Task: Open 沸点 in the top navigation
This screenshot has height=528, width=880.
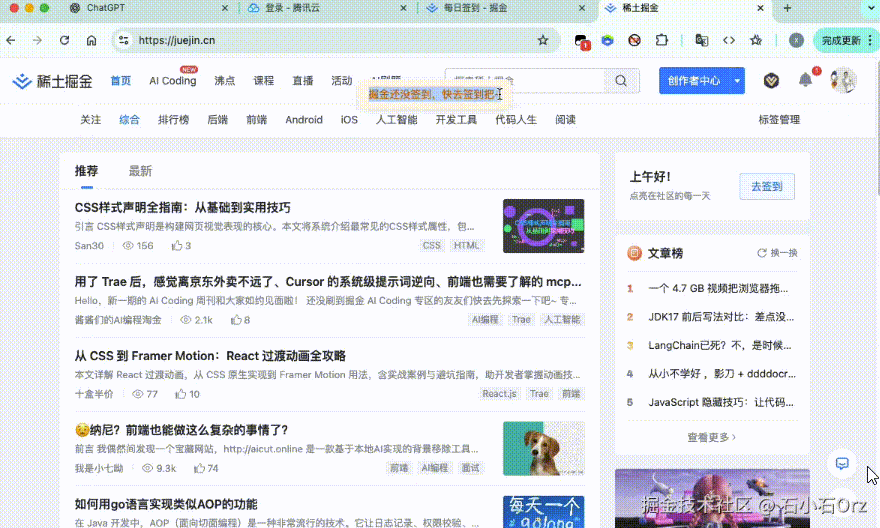Action: pos(224,81)
